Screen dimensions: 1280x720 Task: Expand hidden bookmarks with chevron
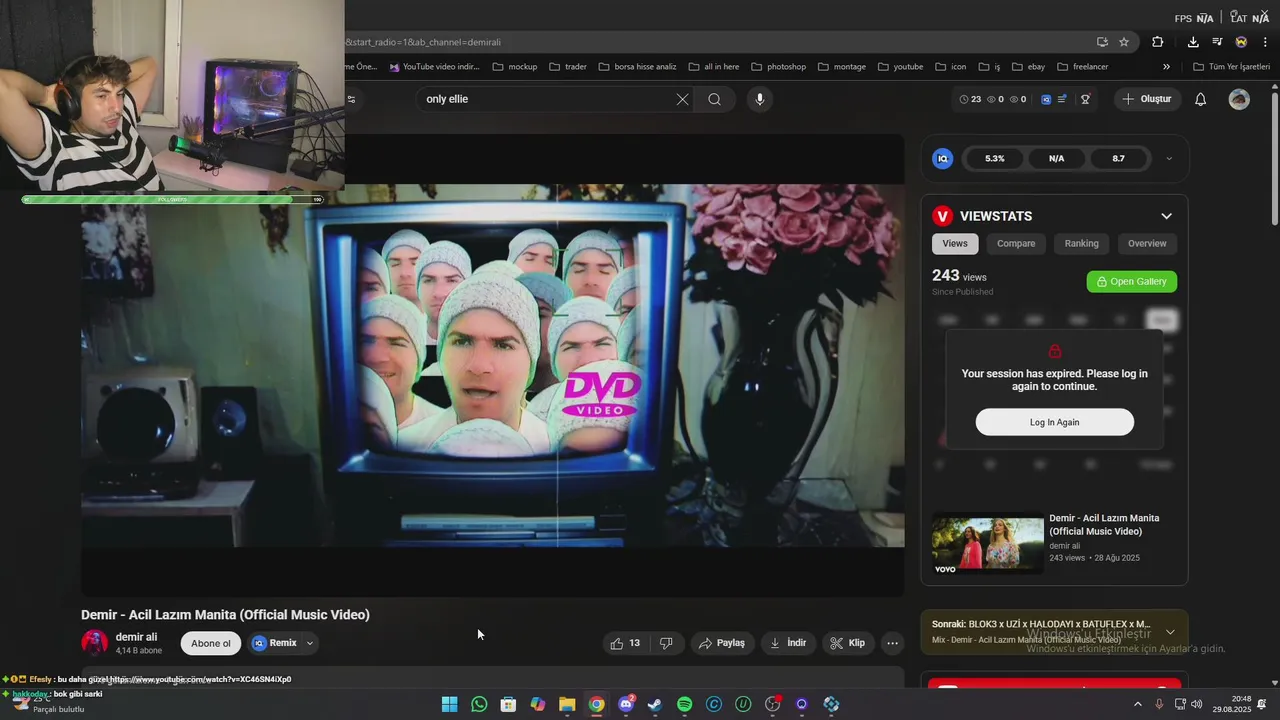(x=1166, y=67)
